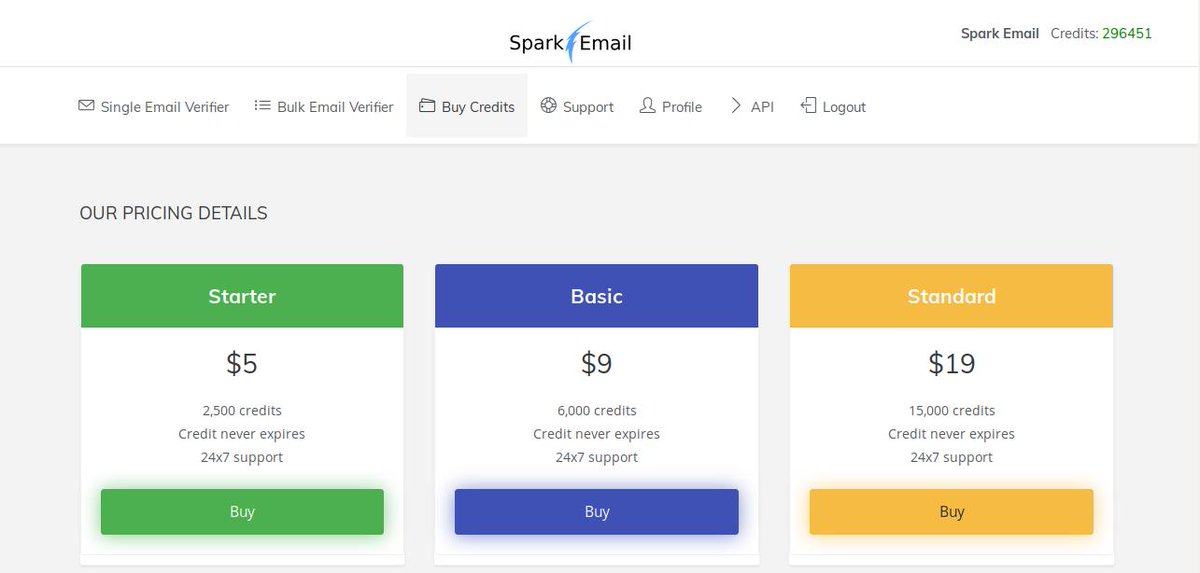Viewport: 1200px width, 573px height.
Task: Click the lifebuoy icon beside Support
Action: pyautogui.click(x=548, y=105)
